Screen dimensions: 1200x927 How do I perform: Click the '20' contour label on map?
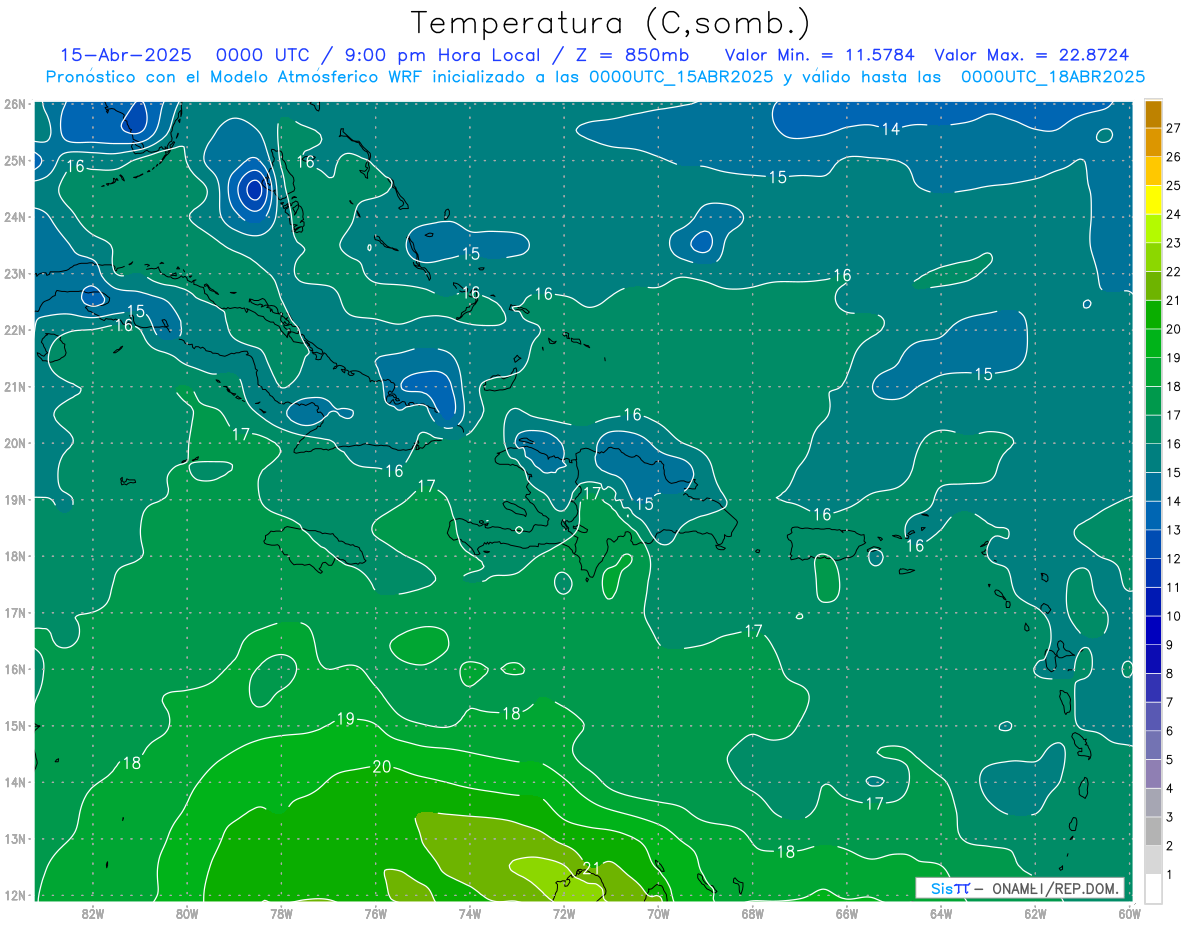point(381,767)
